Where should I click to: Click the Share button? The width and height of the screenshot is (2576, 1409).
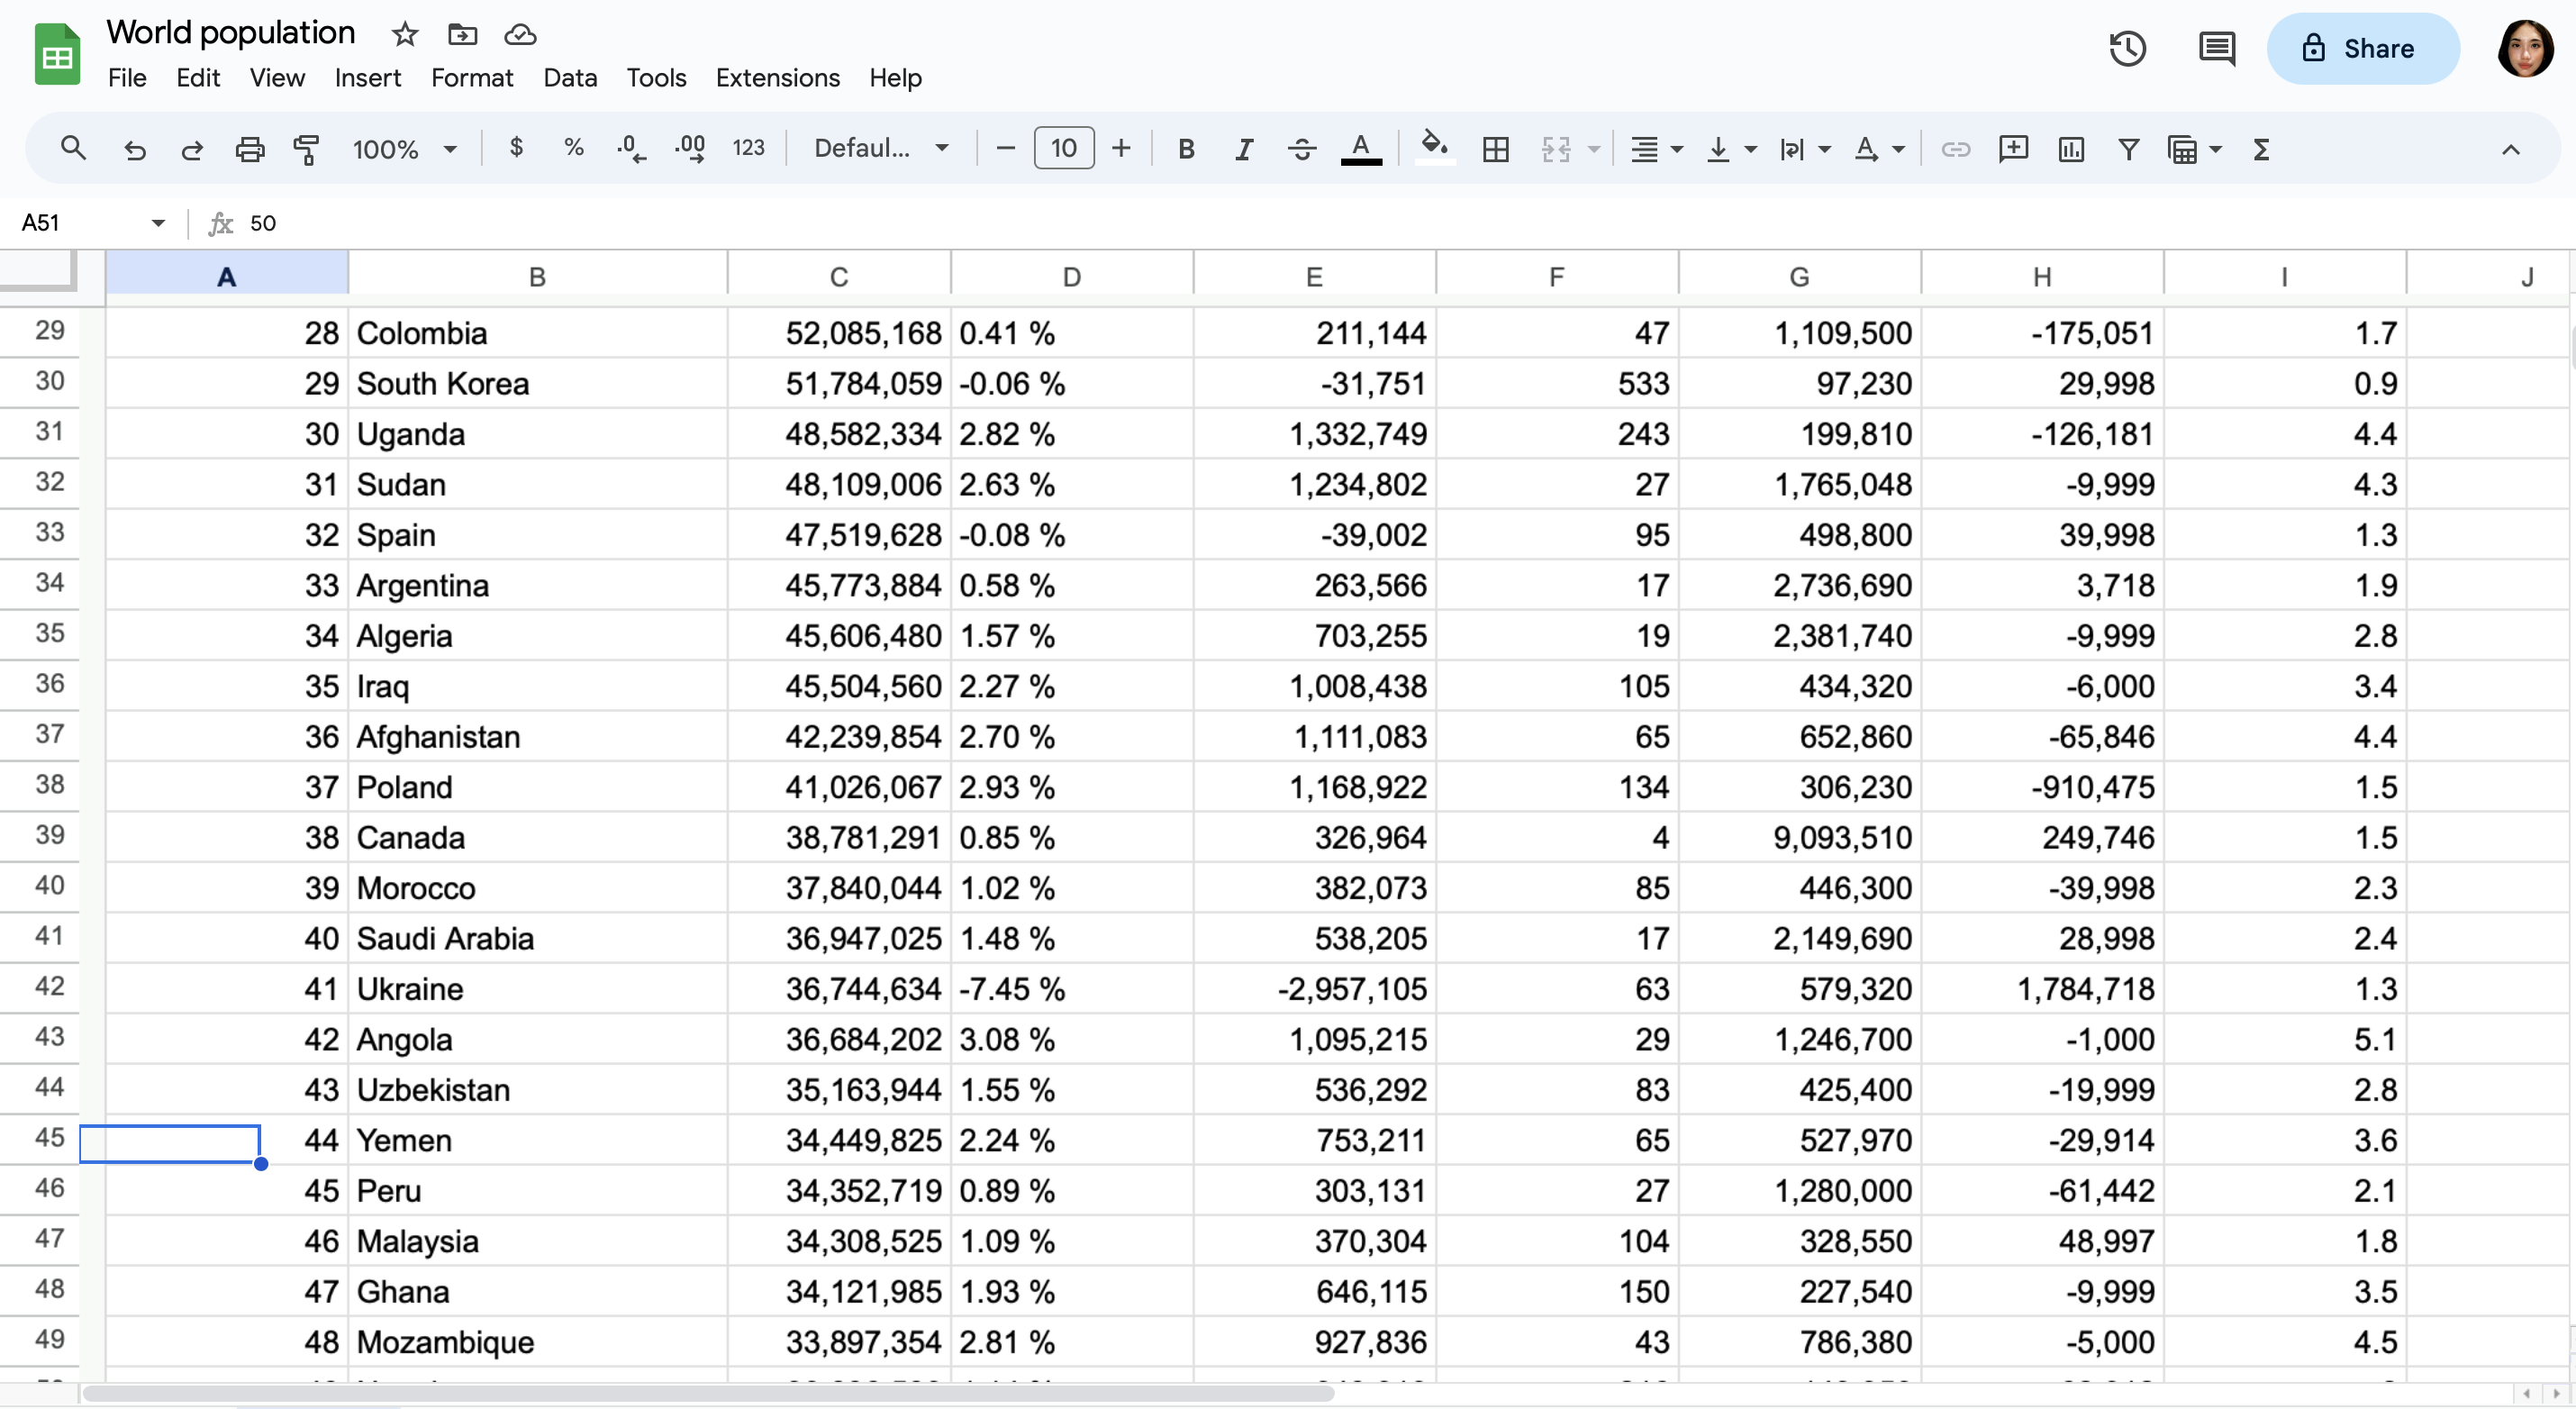click(2362, 48)
